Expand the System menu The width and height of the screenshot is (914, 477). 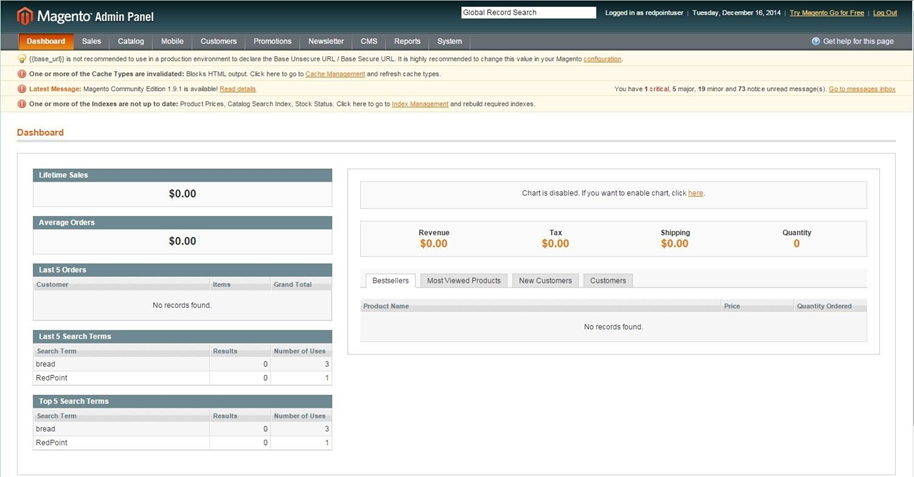449,41
